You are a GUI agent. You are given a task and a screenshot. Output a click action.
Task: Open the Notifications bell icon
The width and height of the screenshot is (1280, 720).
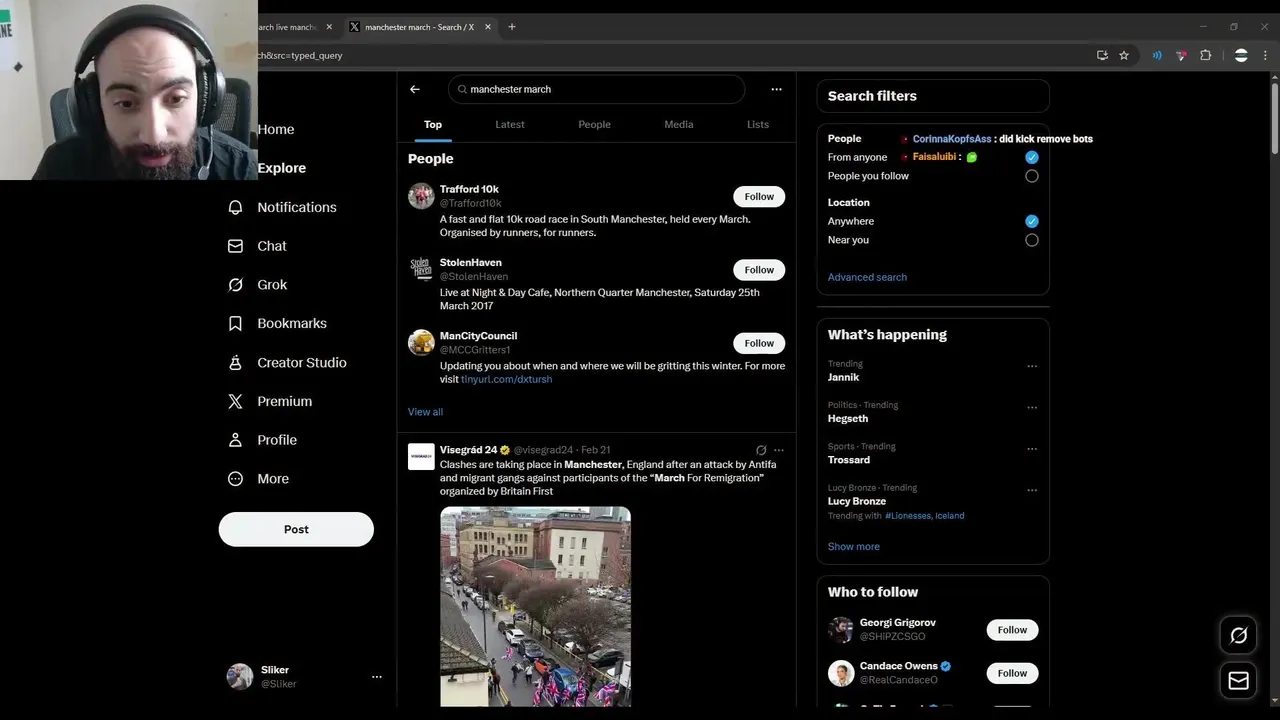(235, 207)
